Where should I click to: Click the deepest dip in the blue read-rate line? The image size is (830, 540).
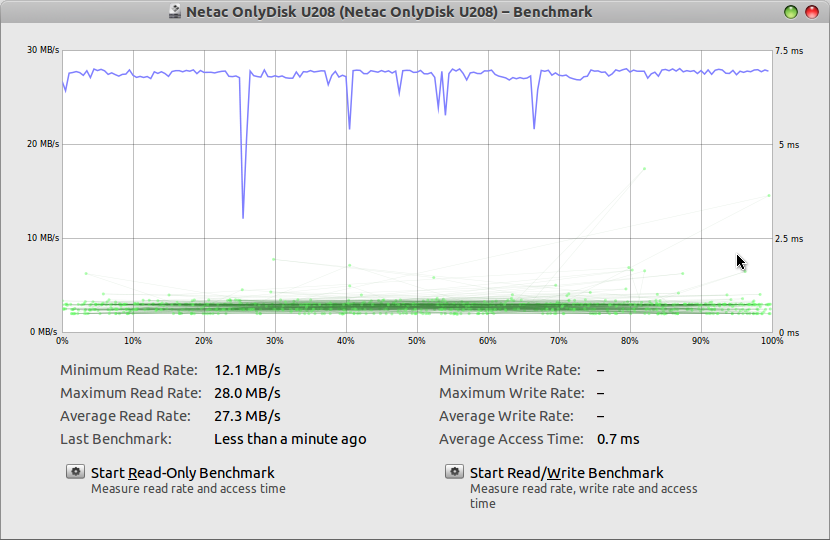point(243,216)
